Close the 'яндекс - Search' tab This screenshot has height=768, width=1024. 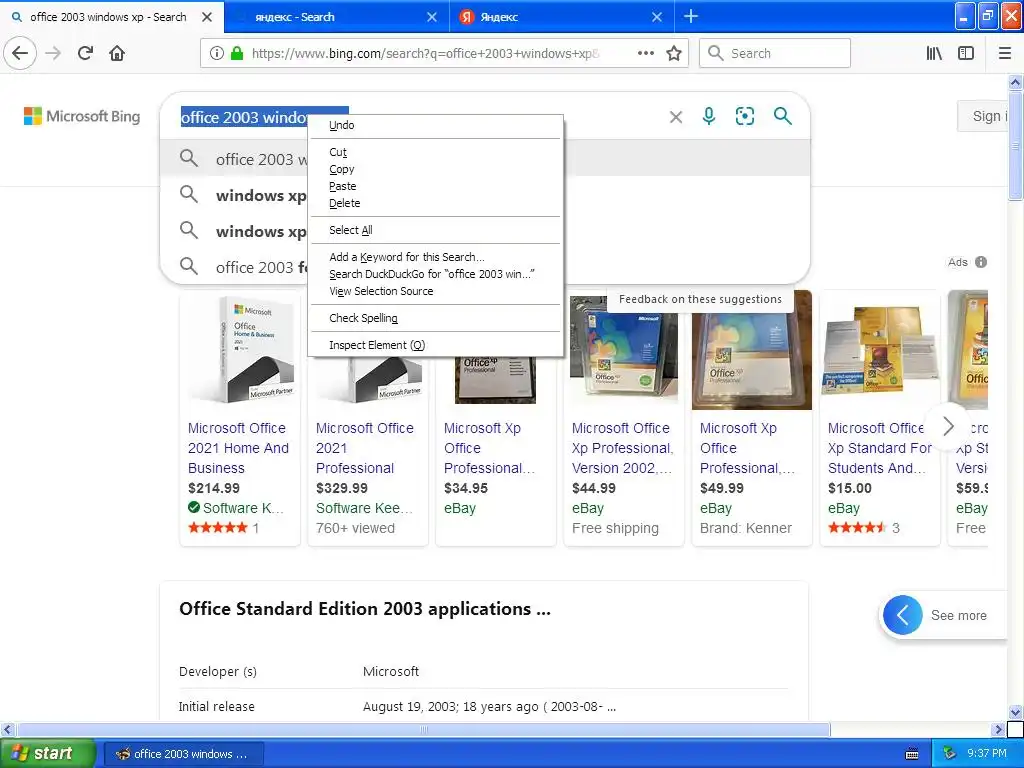coord(432,17)
